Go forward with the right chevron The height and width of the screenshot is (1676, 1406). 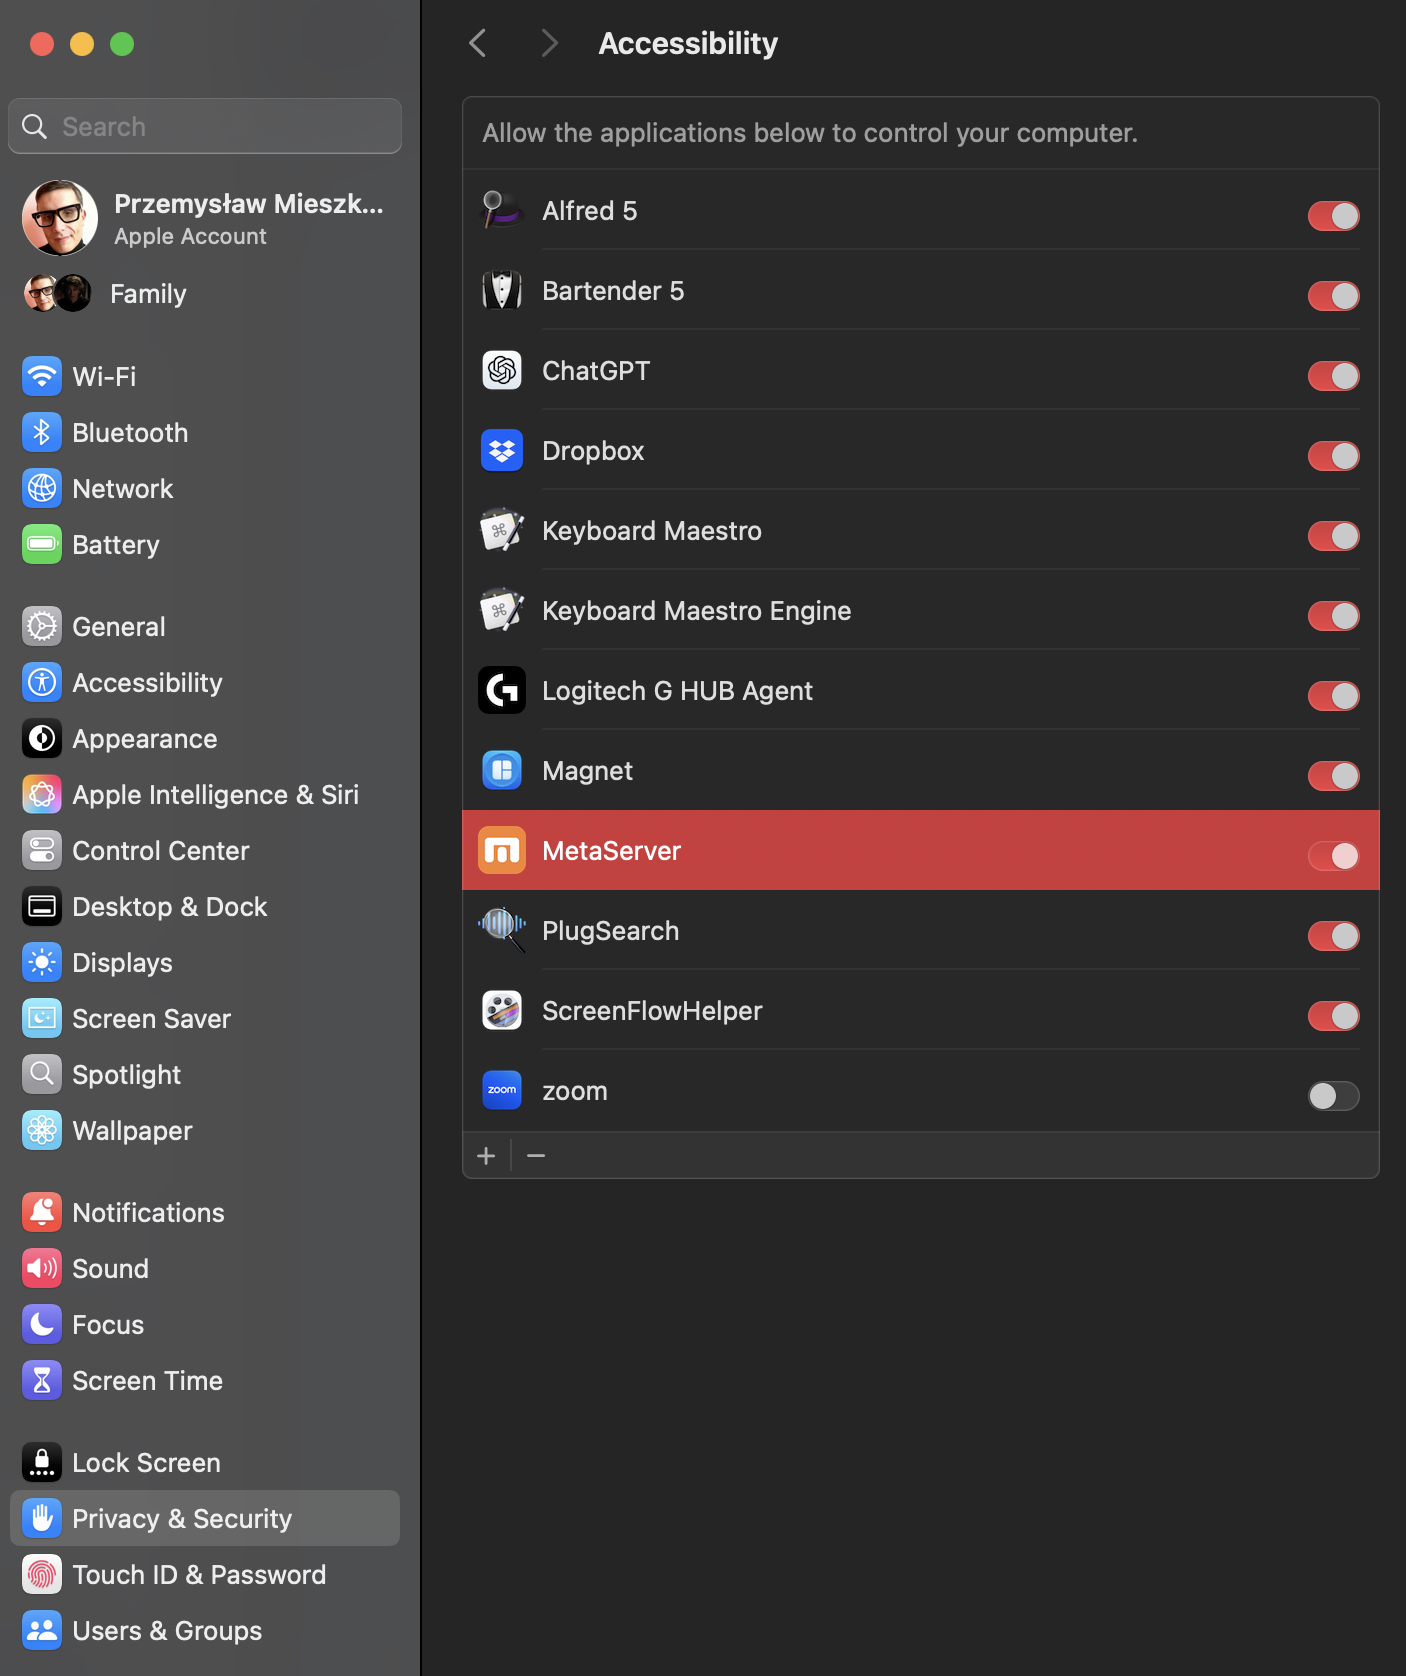point(548,43)
